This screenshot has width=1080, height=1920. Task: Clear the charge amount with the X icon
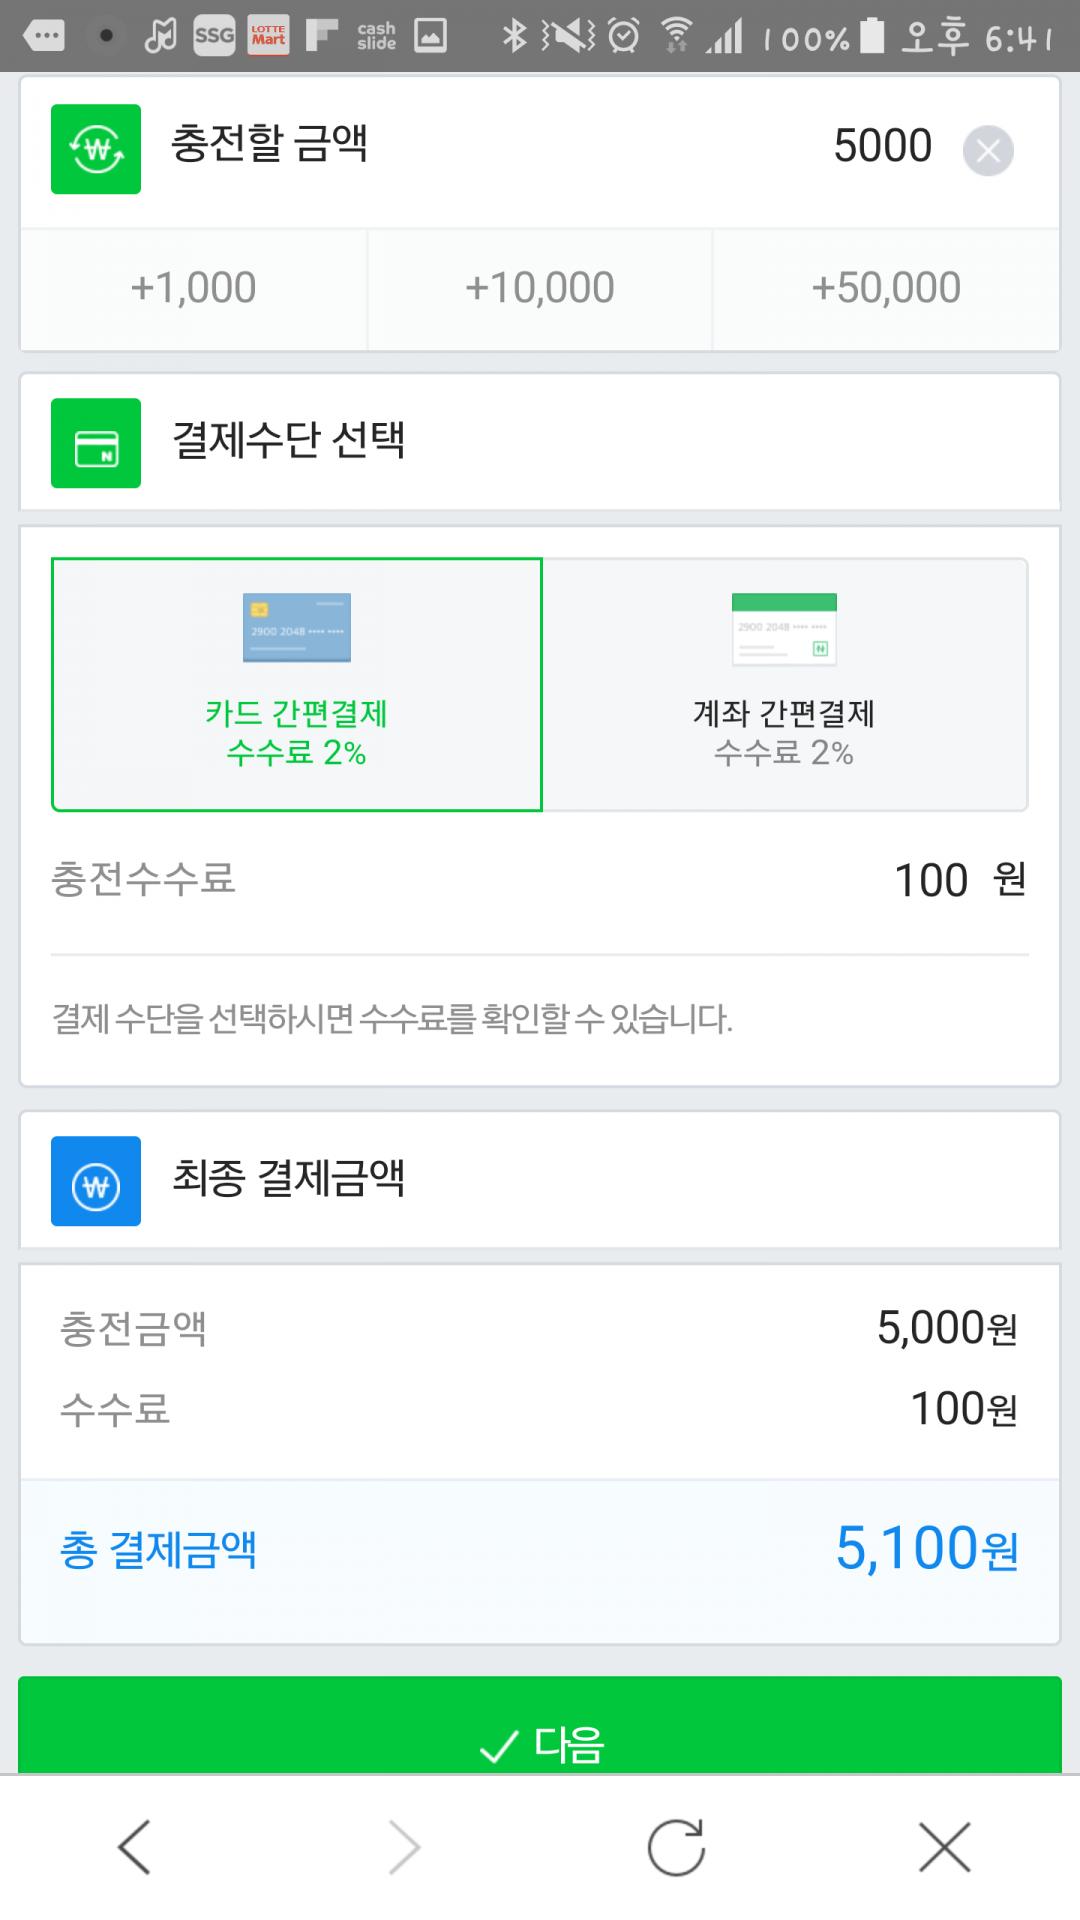(988, 151)
